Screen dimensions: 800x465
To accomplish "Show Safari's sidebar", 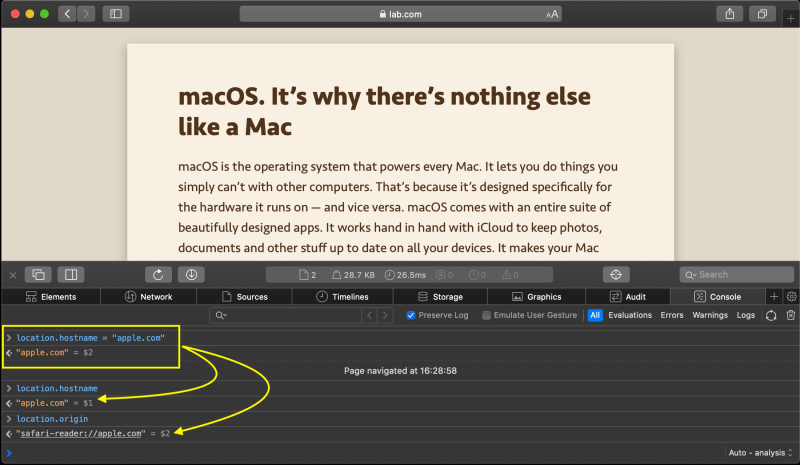I will pyautogui.click(x=116, y=14).
